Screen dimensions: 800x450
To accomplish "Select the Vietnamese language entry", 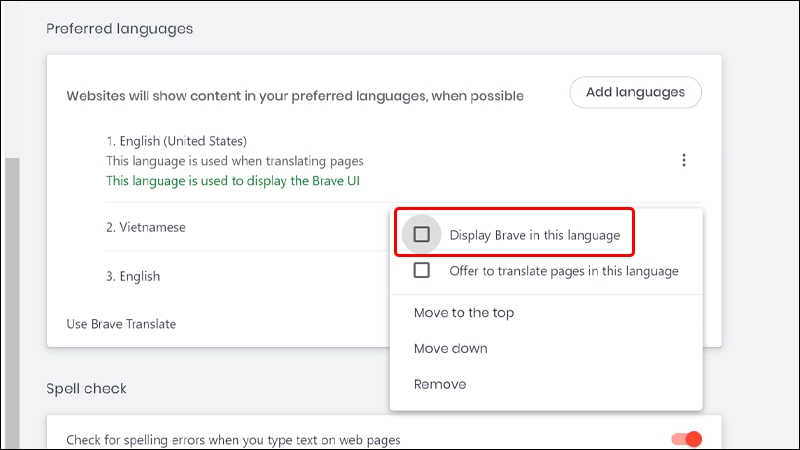I will [146, 227].
